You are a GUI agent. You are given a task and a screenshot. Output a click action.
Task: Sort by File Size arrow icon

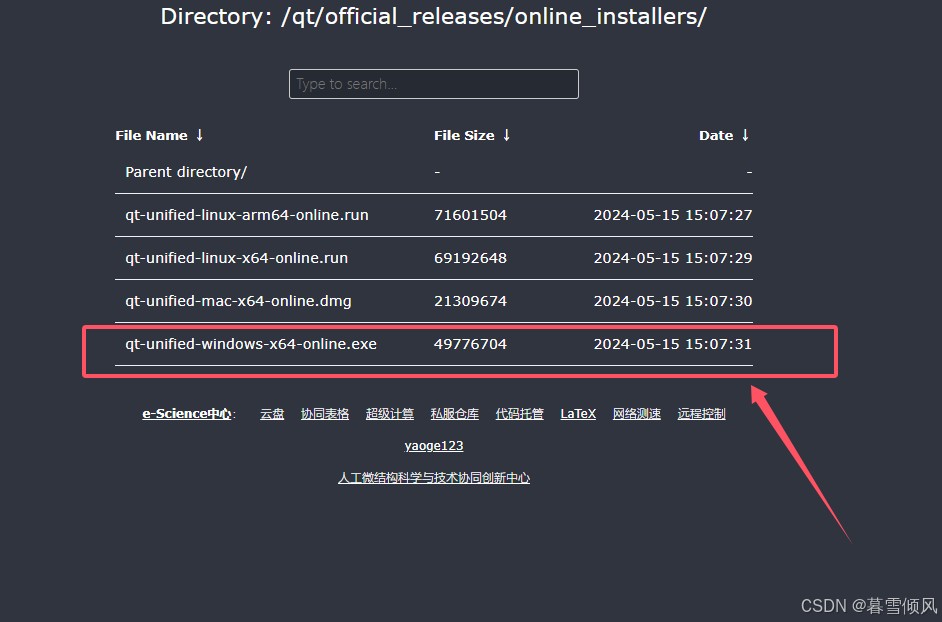(x=506, y=135)
